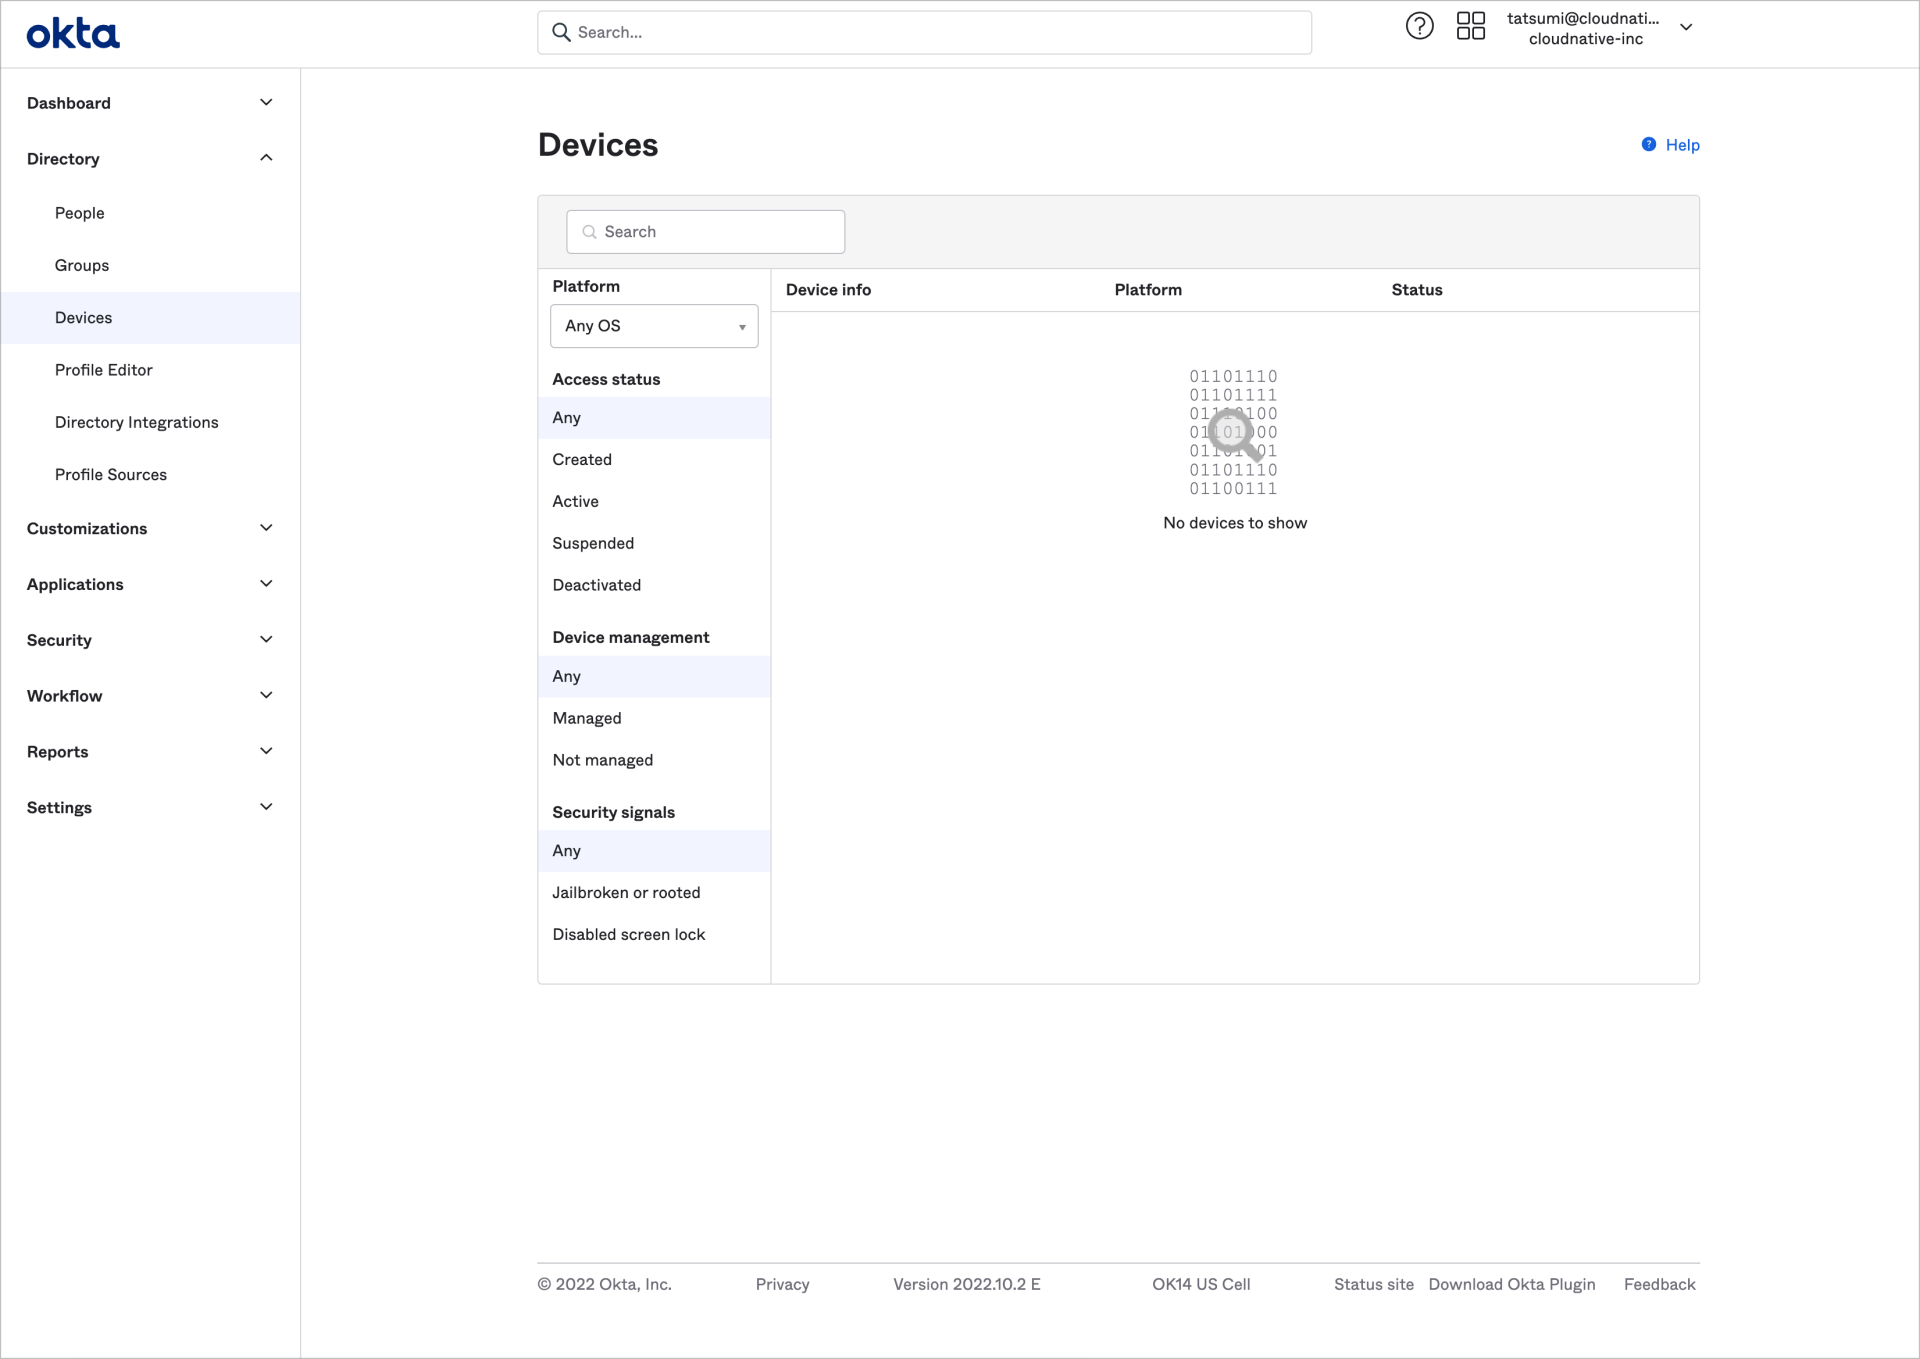1920x1359 pixels.
Task: Select the Jailbroken or rooted signal filter
Action: (x=626, y=892)
